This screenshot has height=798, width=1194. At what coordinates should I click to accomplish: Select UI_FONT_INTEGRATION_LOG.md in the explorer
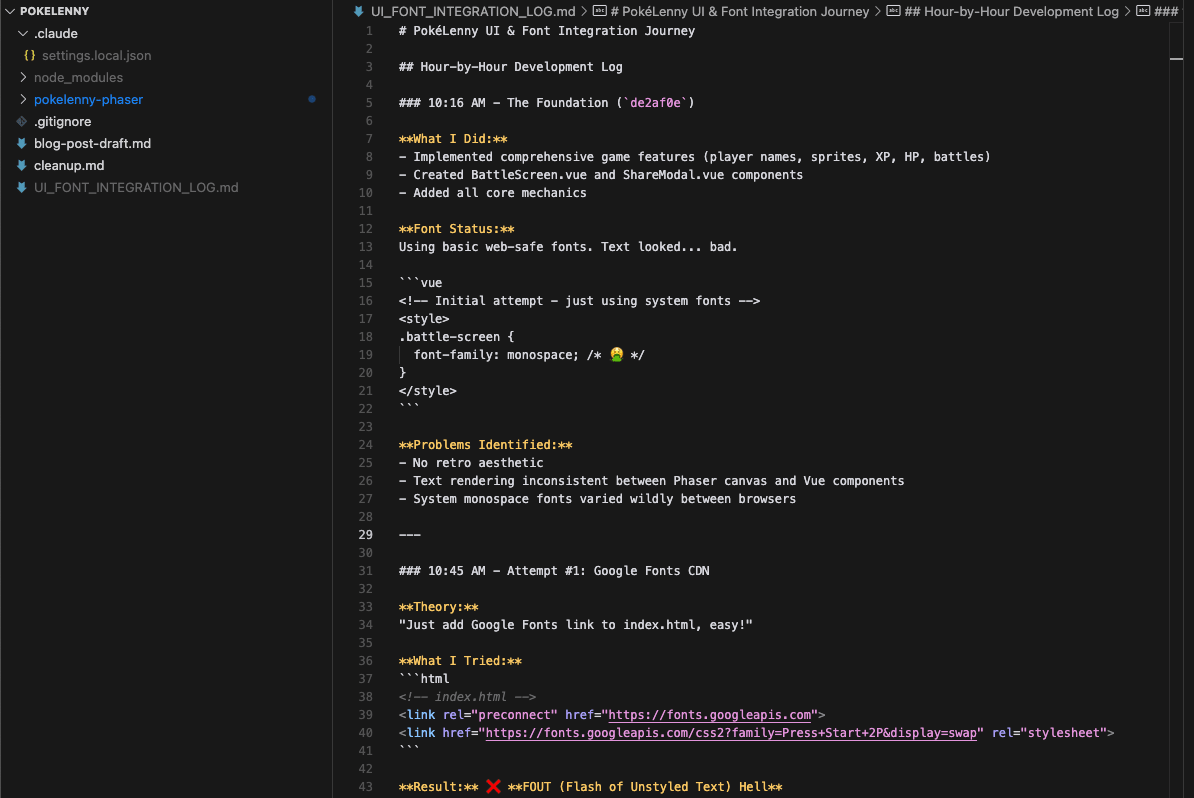pos(136,187)
